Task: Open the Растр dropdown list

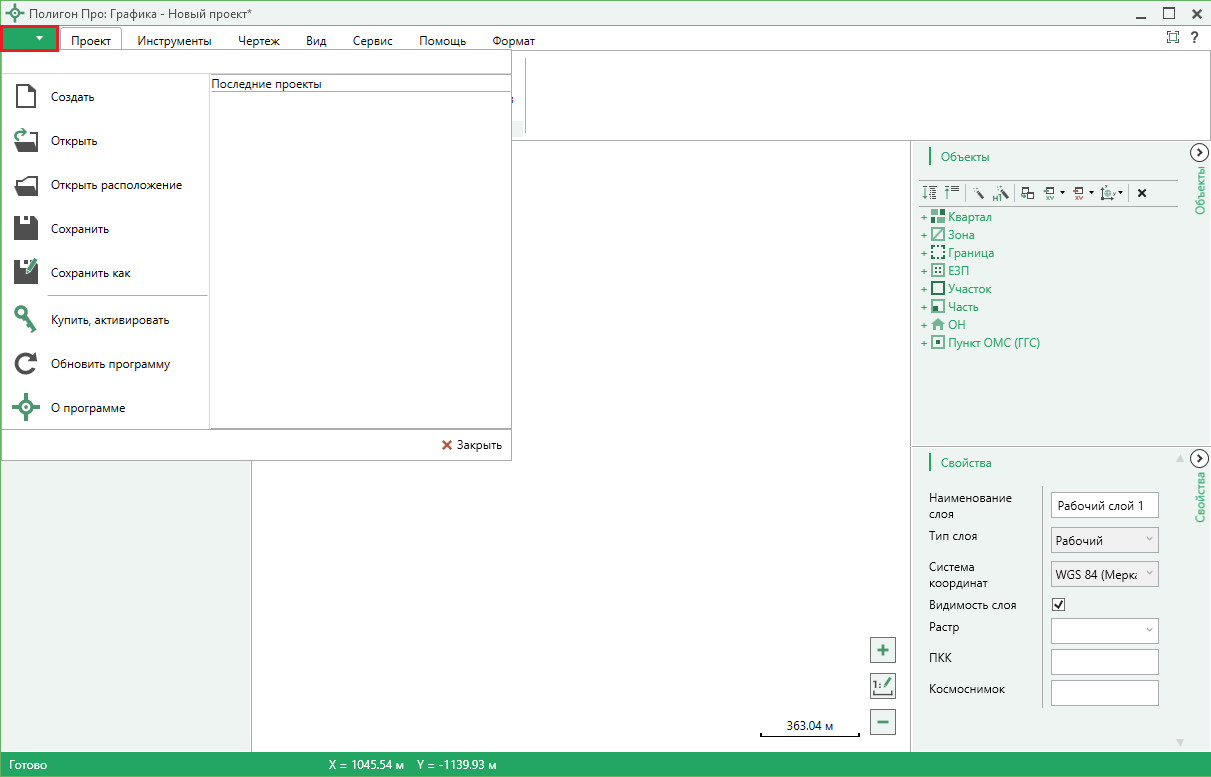Action: (1105, 630)
